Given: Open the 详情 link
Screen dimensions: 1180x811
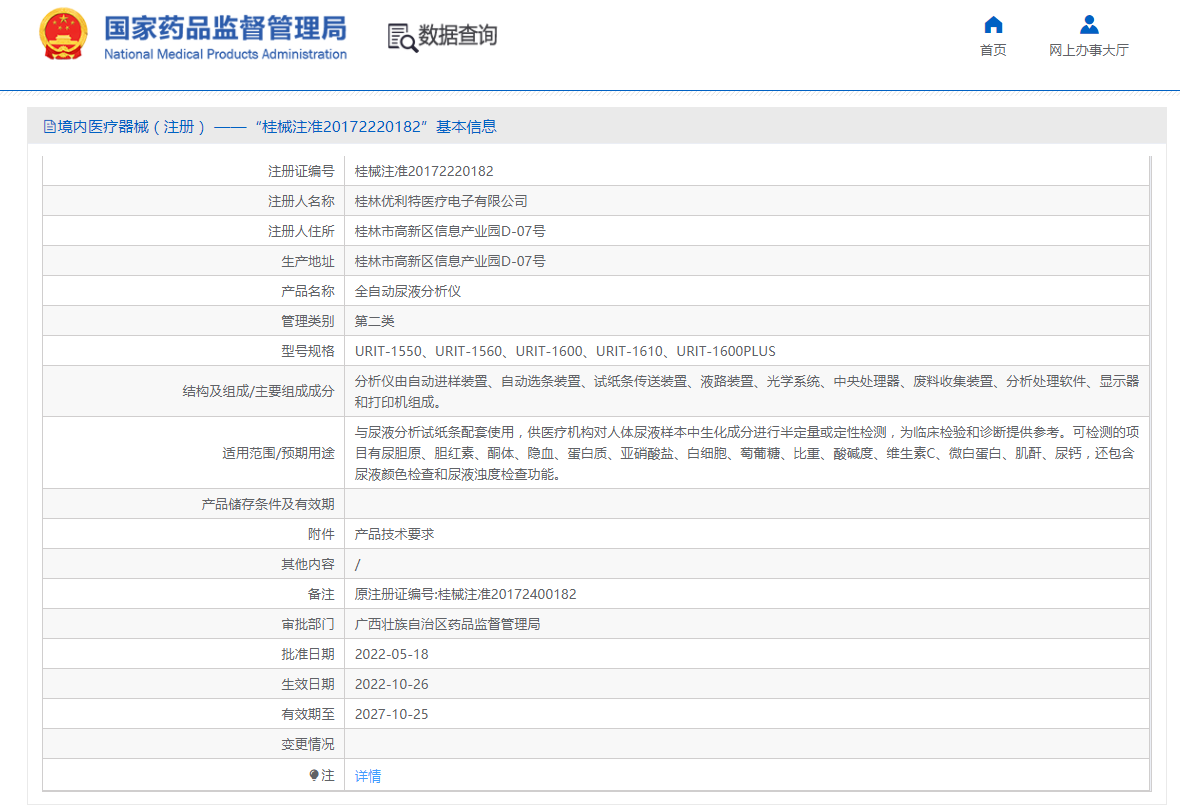Looking at the screenshot, I should pyautogui.click(x=368, y=776).
